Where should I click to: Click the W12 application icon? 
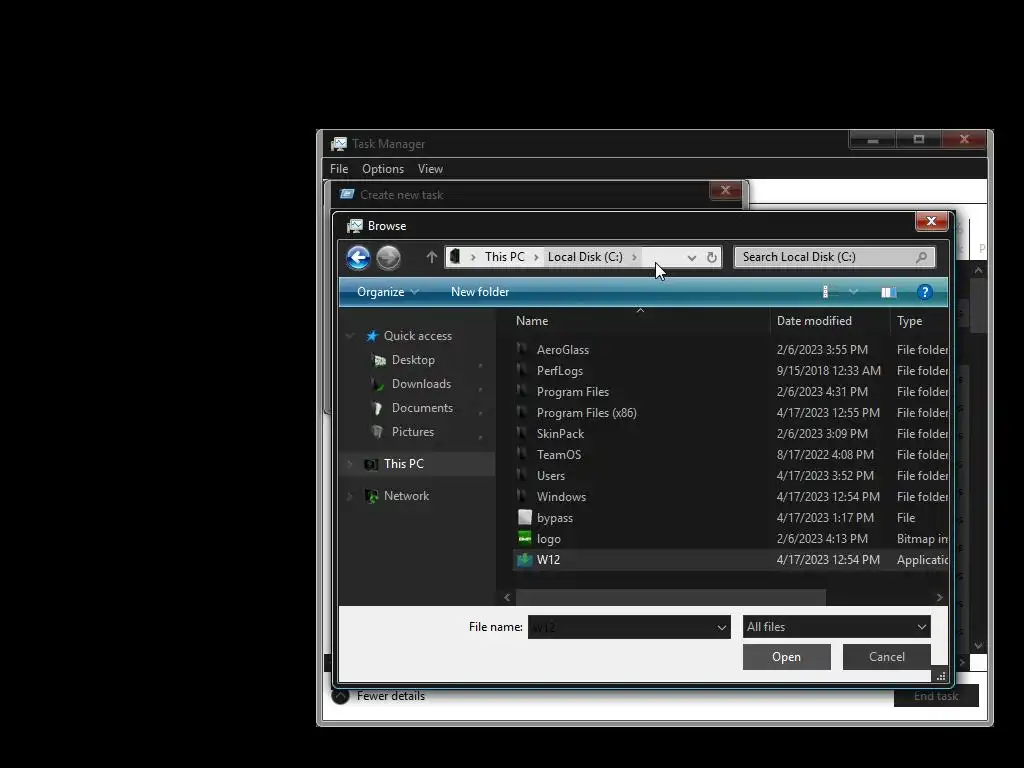[524, 560]
